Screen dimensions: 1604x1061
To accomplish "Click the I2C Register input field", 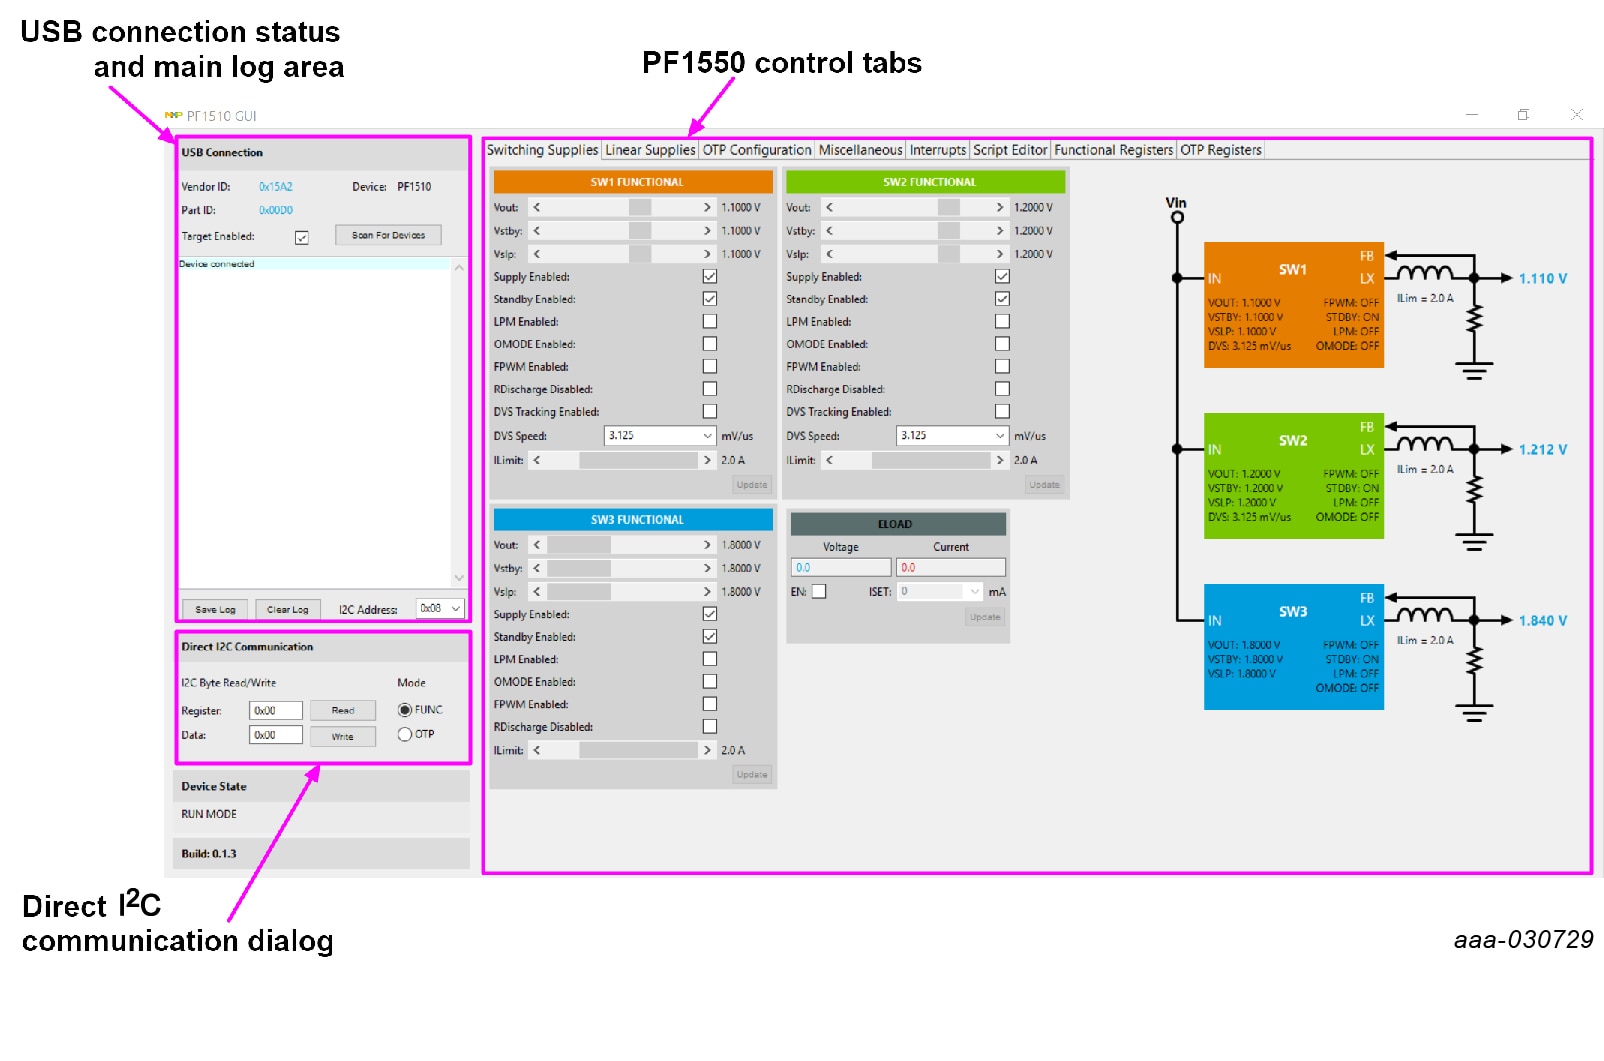I will tap(275, 711).
